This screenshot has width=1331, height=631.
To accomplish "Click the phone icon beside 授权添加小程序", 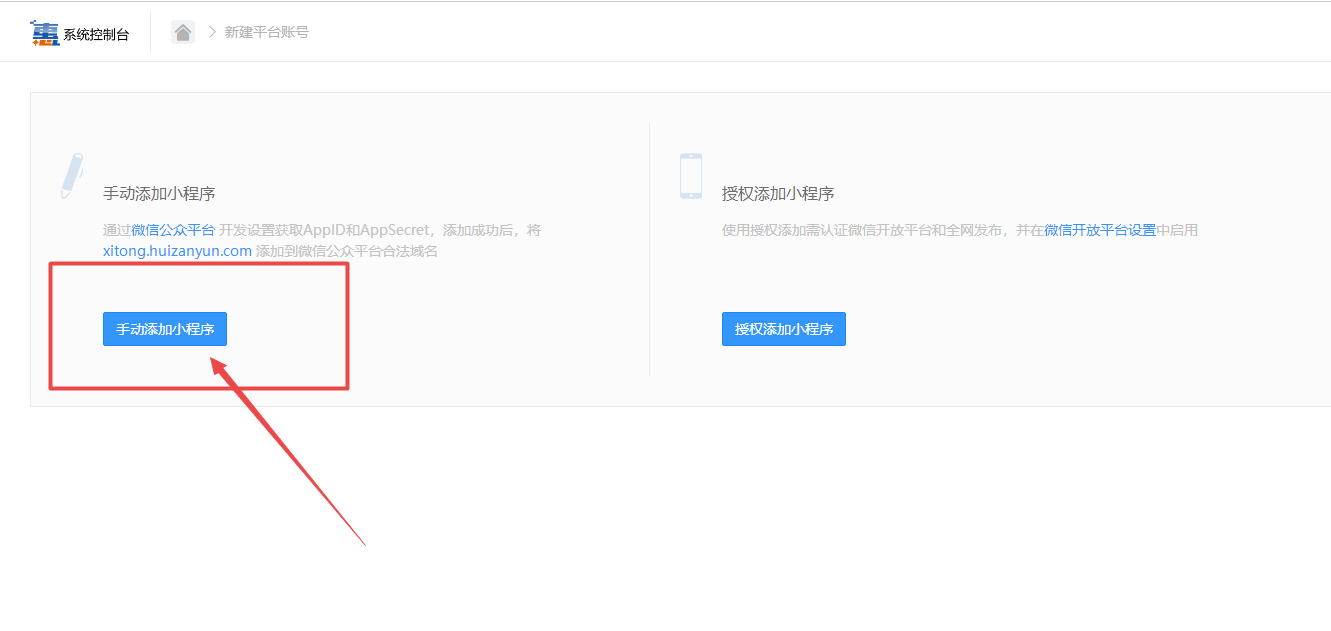I will pos(690,176).
